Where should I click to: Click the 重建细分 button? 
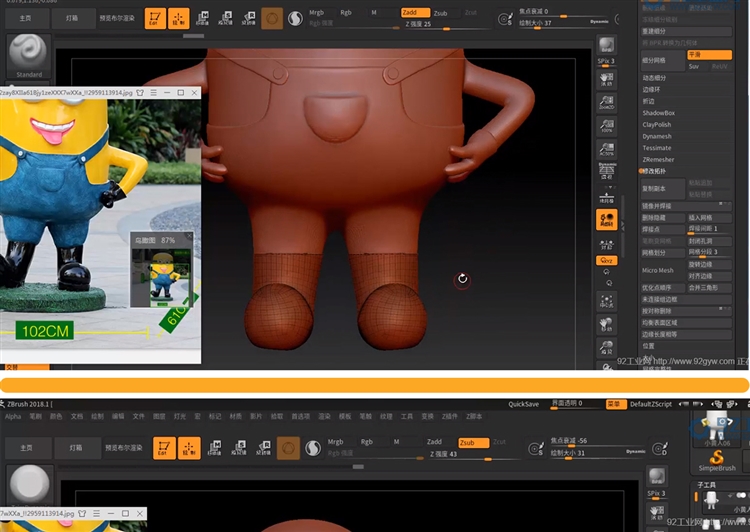tap(686, 31)
